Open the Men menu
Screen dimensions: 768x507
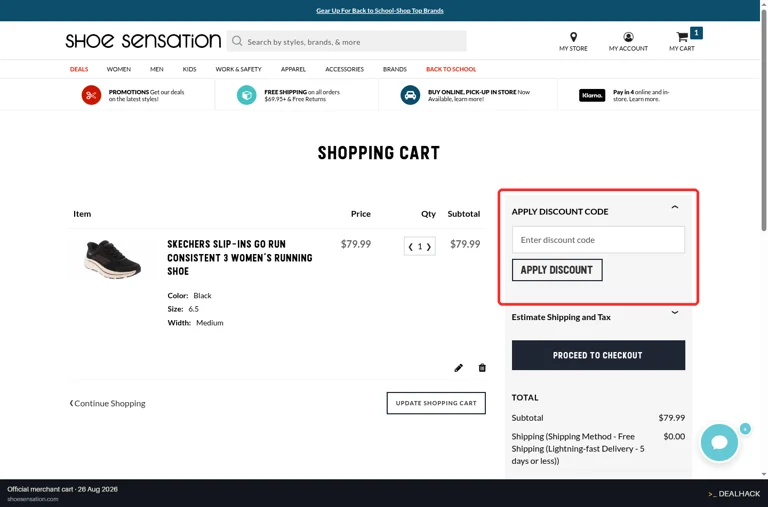point(157,69)
